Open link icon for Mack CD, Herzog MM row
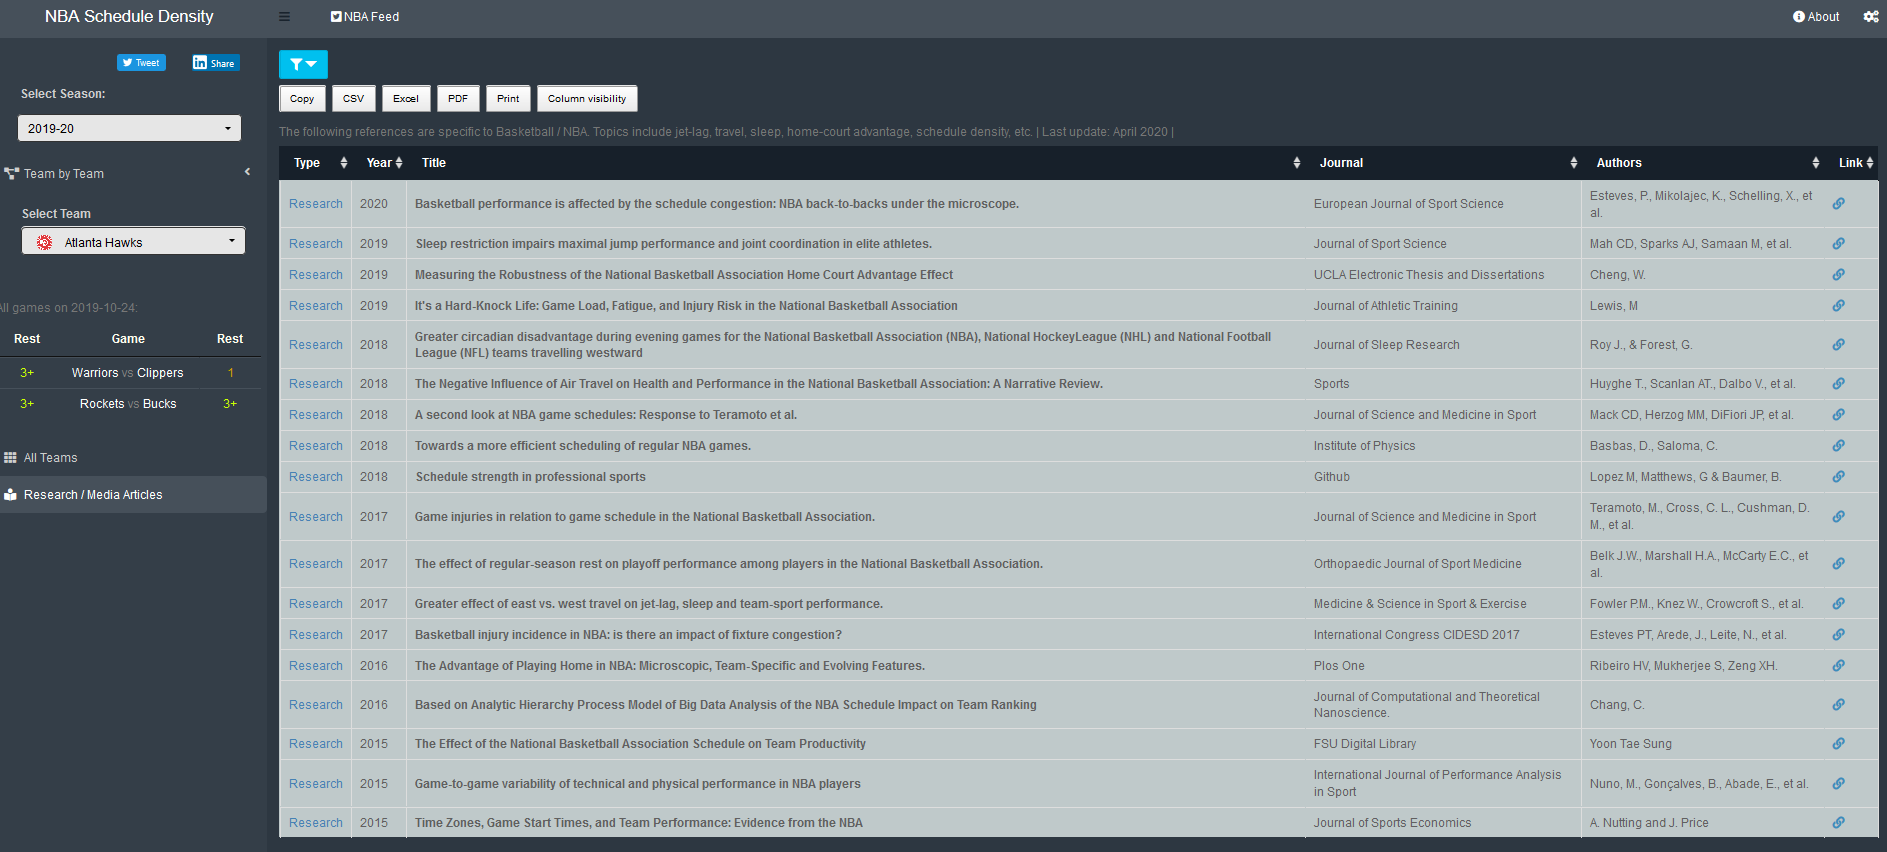 (1838, 415)
